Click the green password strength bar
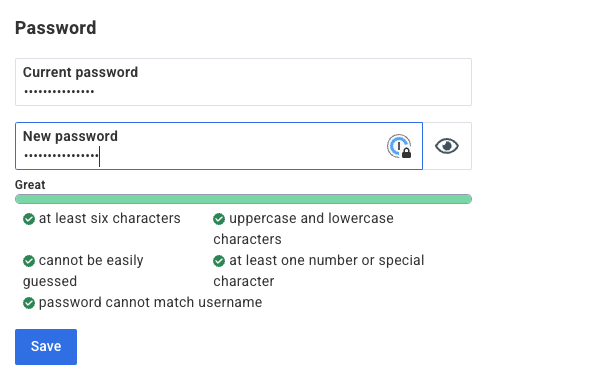This screenshot has width=600, height=379. click(243, 199)
